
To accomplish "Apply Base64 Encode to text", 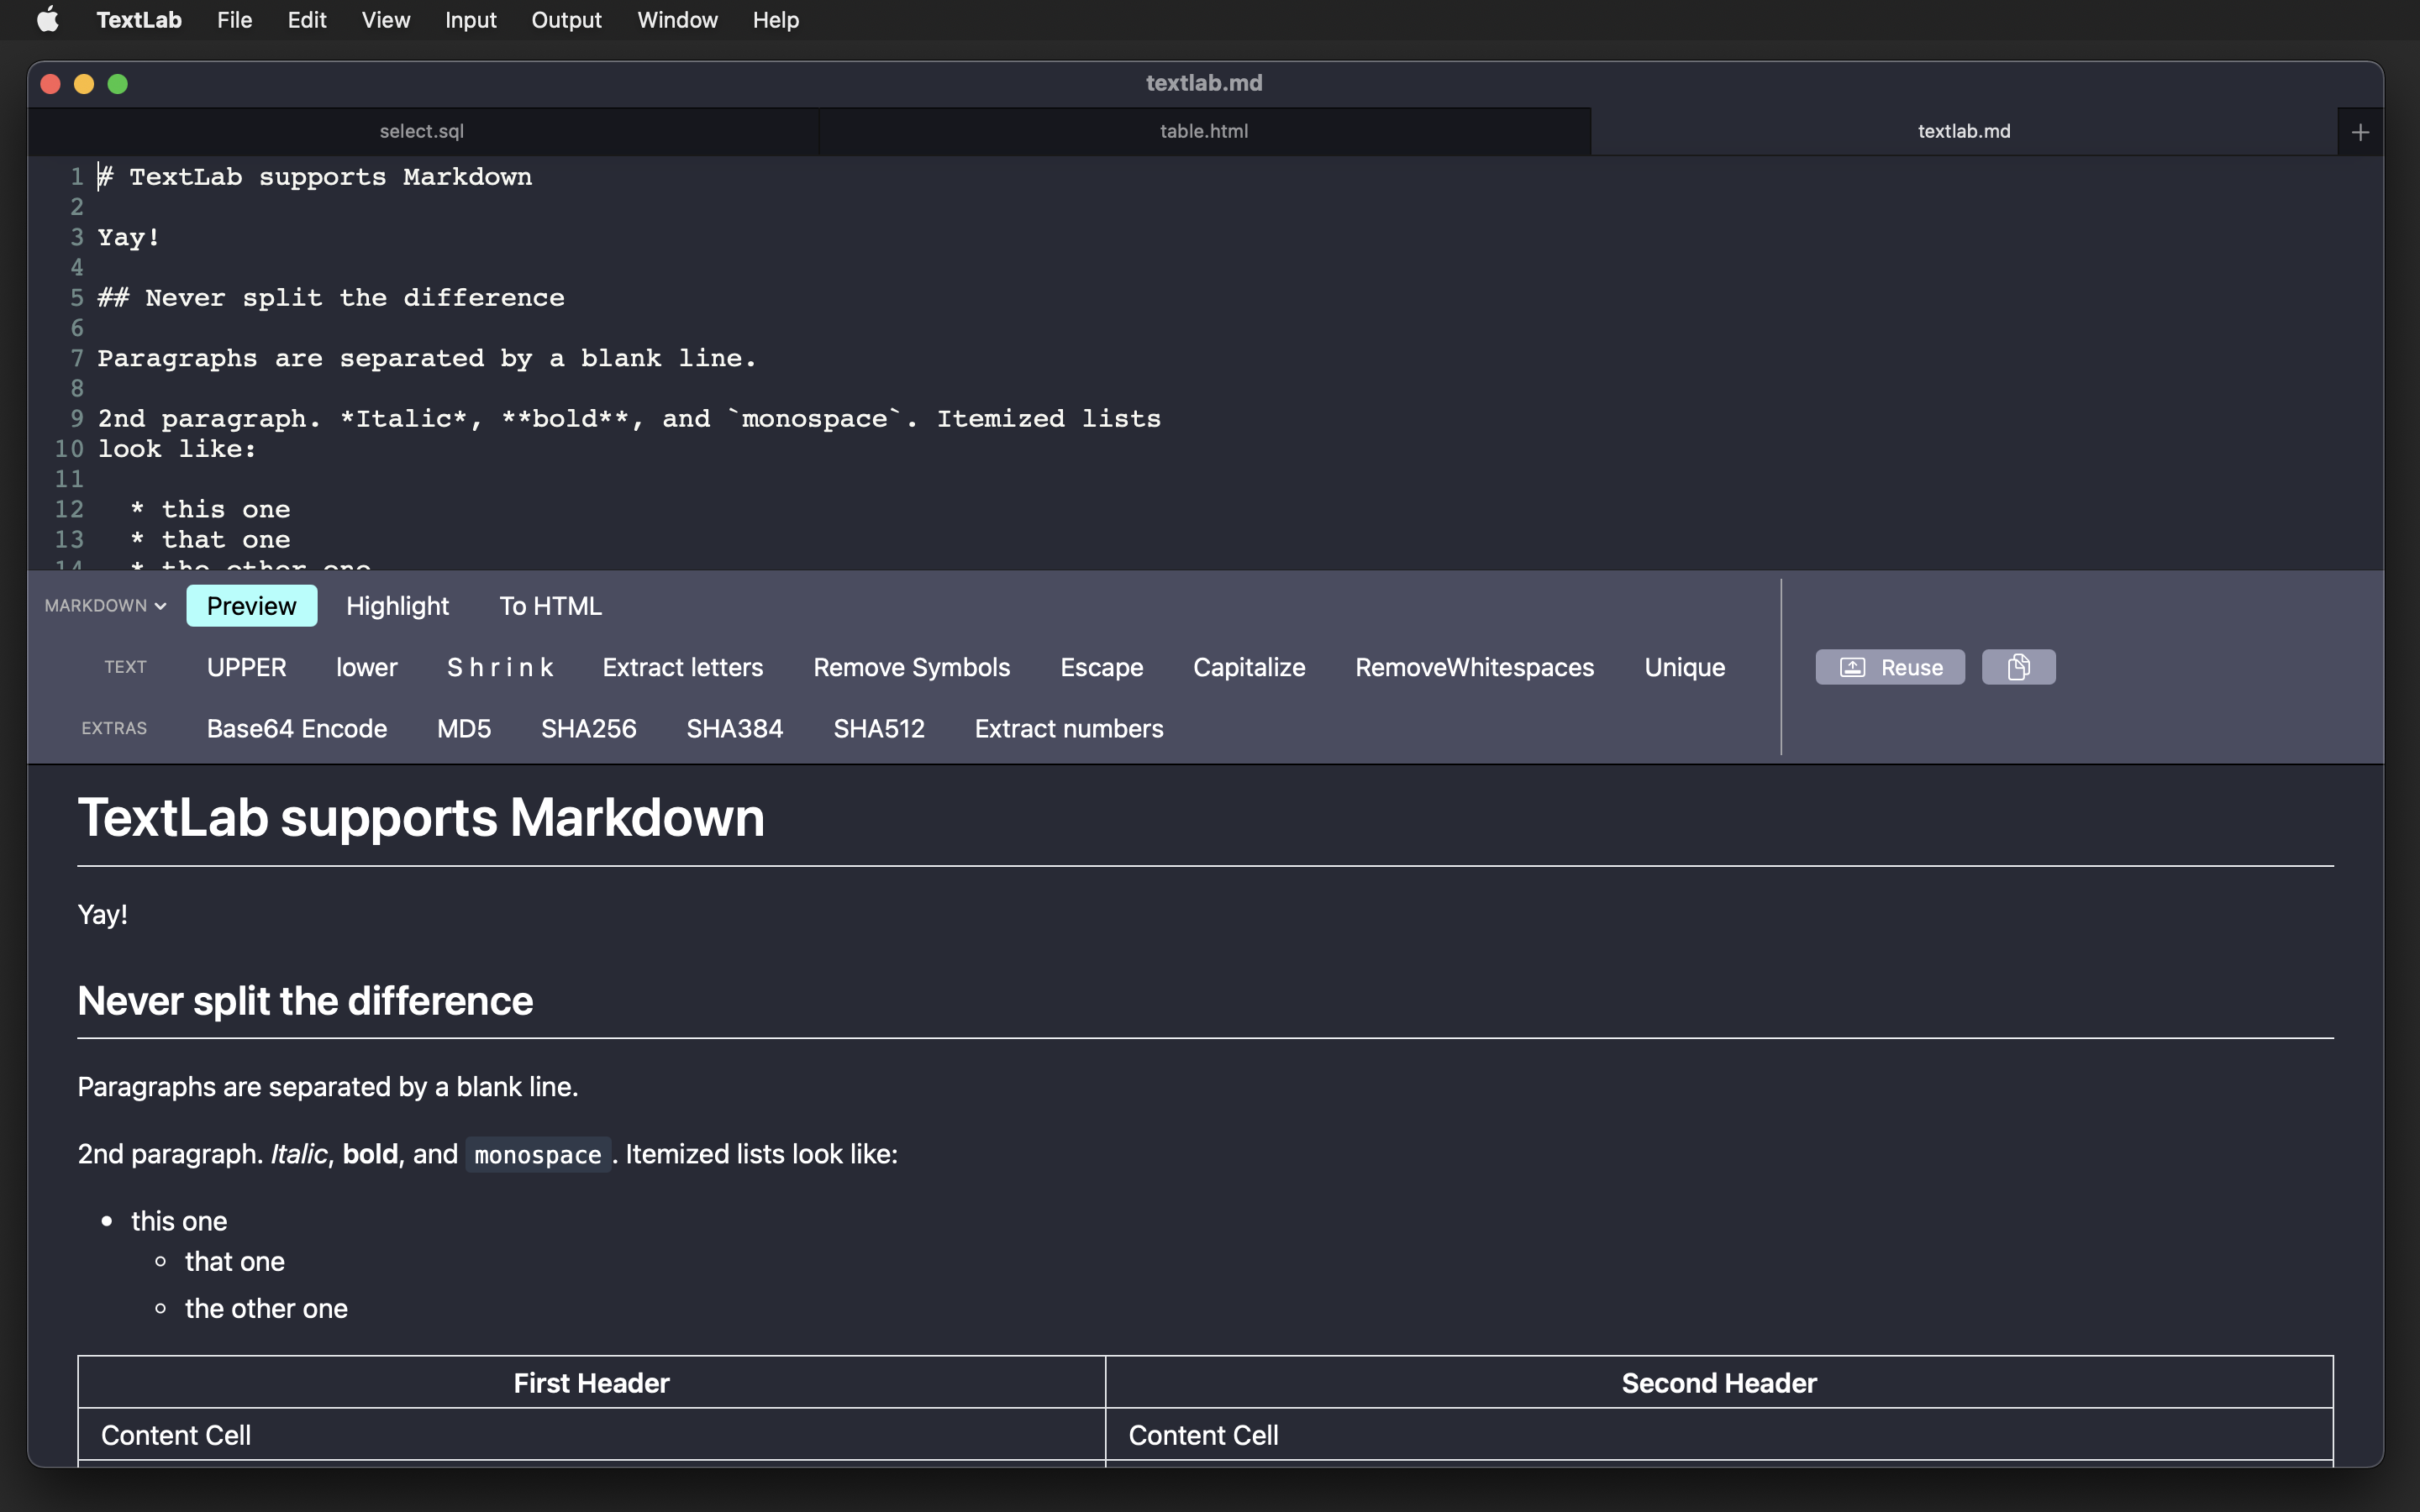I will click(296, 729).
